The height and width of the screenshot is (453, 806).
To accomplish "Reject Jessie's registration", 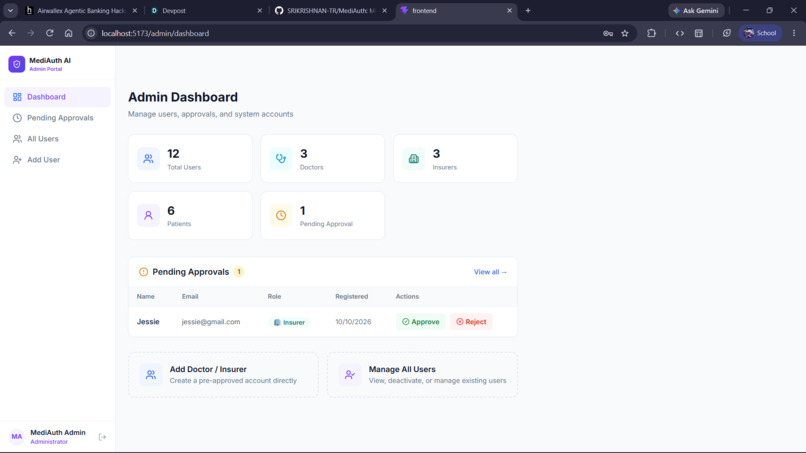I will (471, 322).
